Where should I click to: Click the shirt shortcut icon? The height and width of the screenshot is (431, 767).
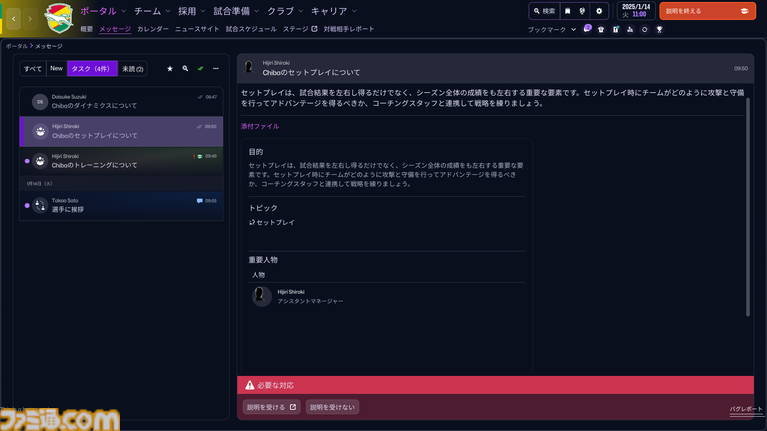[x=601, y=30]
